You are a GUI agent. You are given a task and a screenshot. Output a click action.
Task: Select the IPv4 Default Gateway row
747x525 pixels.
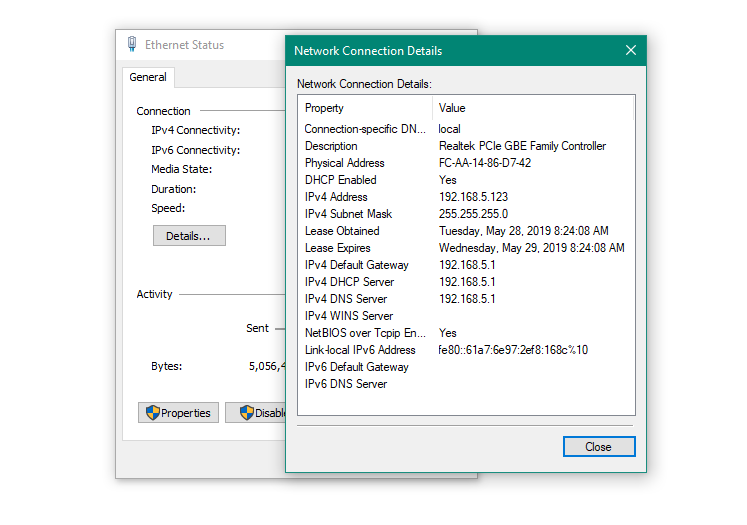[356, 265]
